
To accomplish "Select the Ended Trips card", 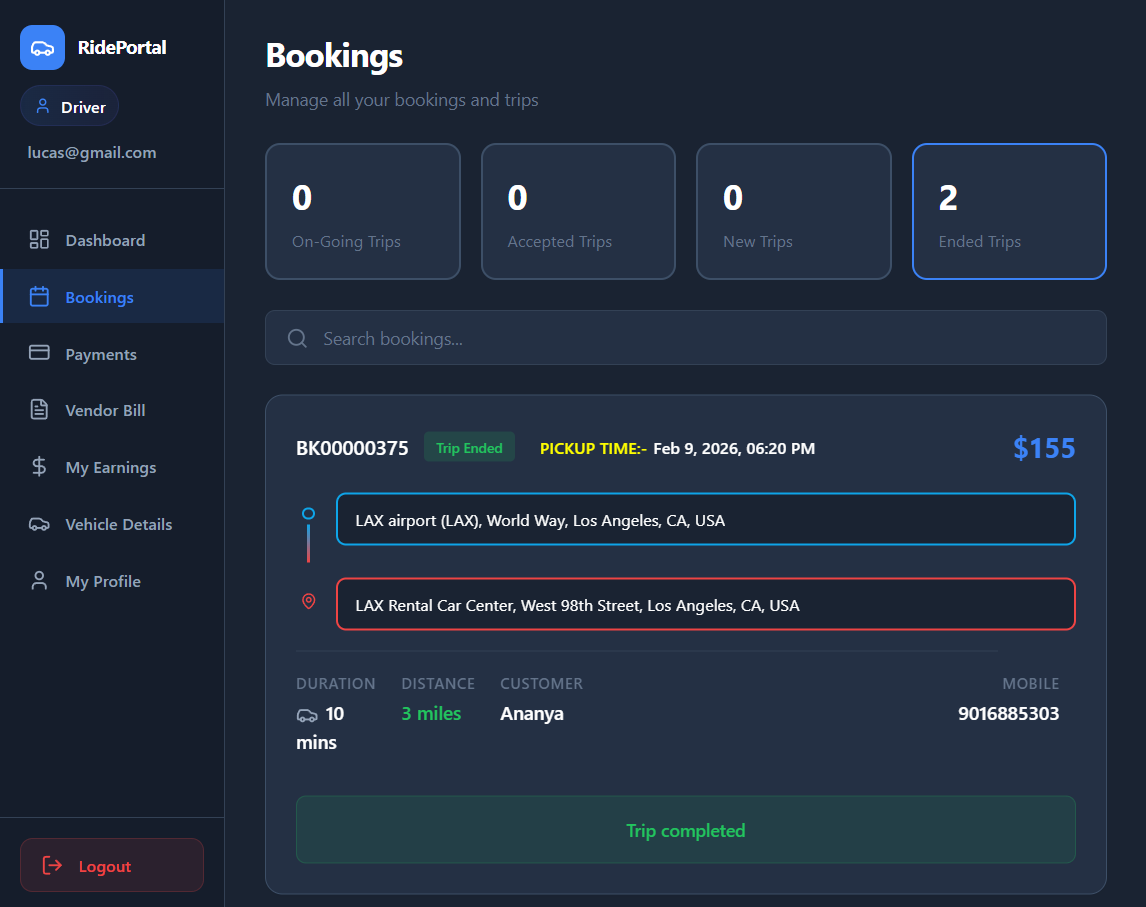I will [x=1009, y=211].
